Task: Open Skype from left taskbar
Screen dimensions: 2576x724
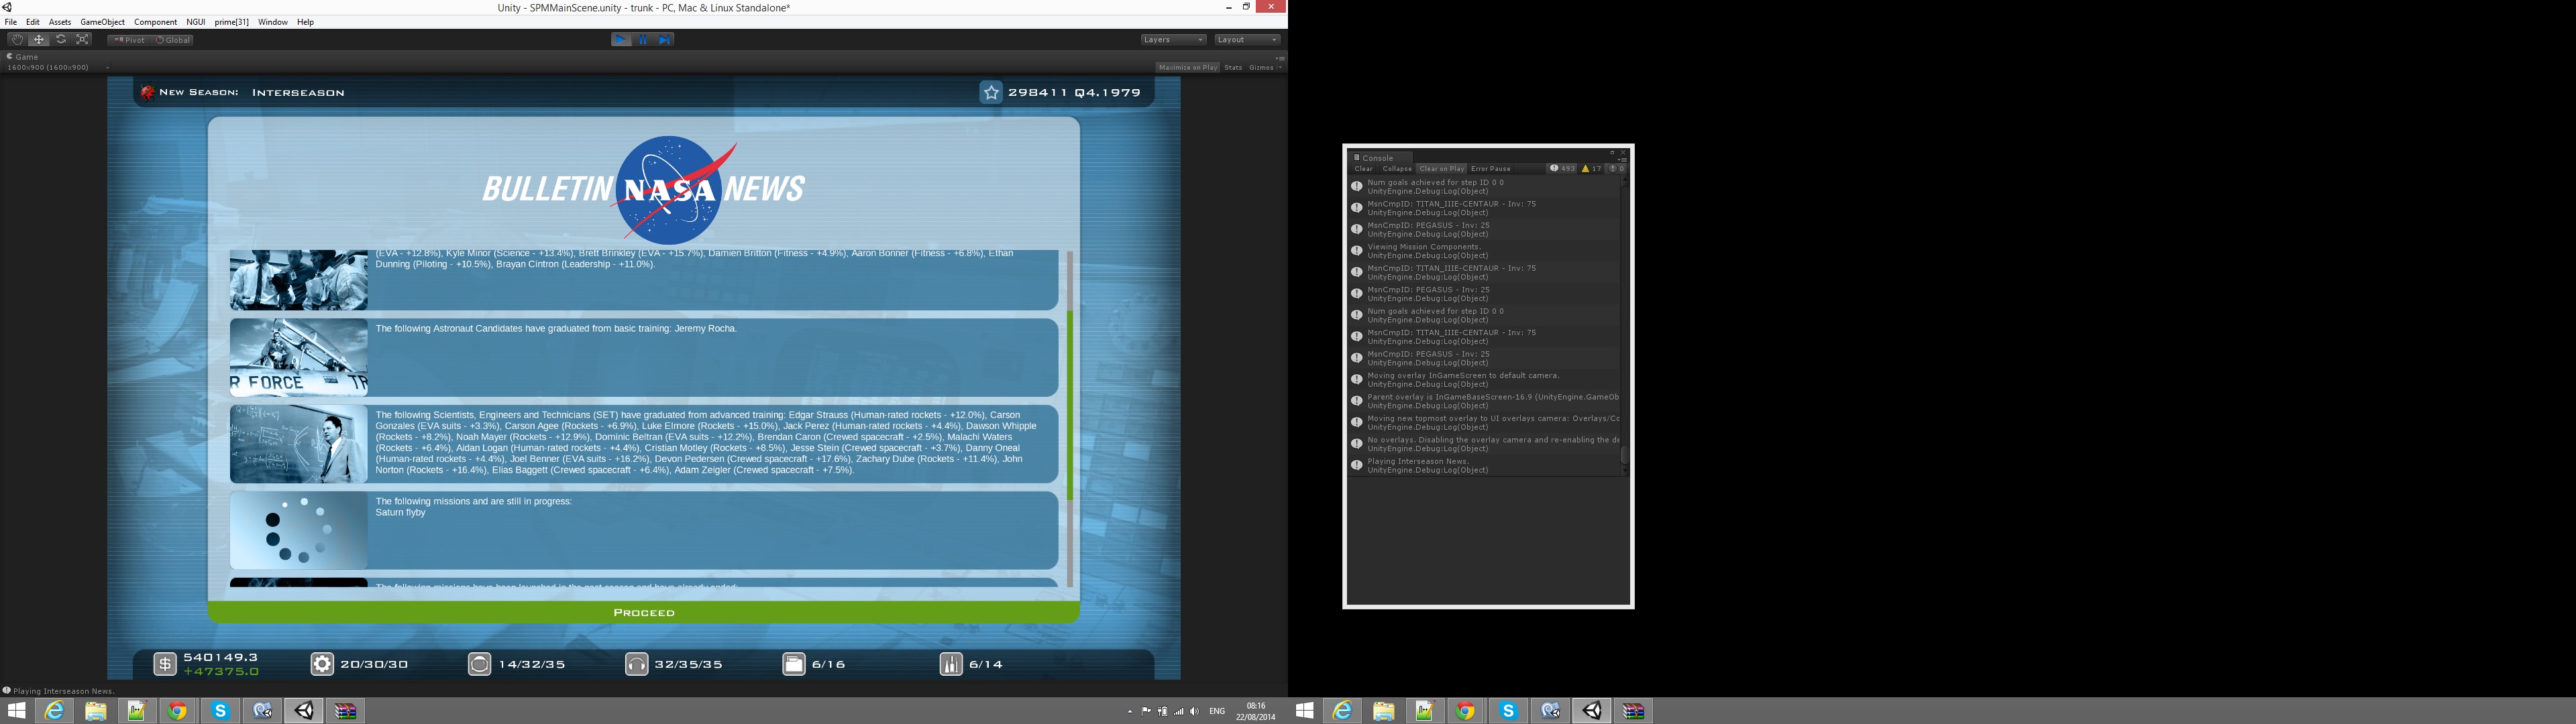Action: point(220,711)
